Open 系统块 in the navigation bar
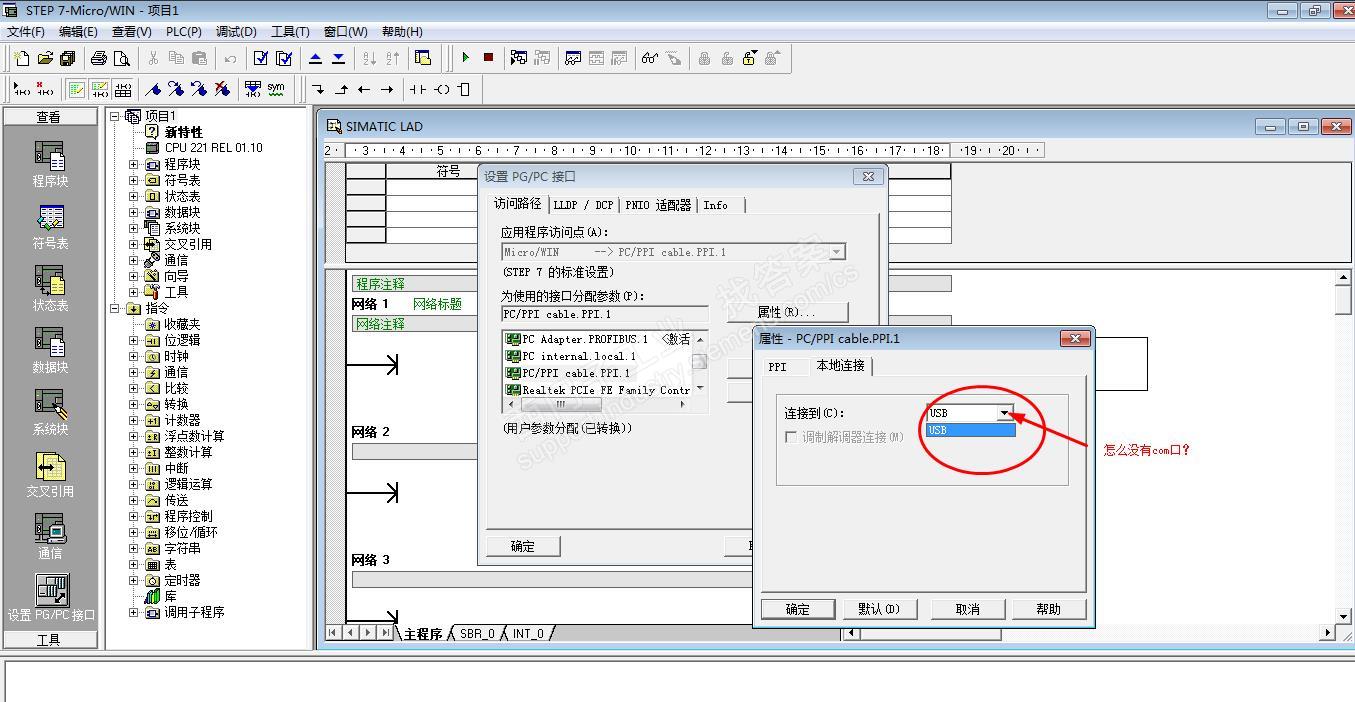This screenshot has height=702, width=1355. click(x=50, y=413)
